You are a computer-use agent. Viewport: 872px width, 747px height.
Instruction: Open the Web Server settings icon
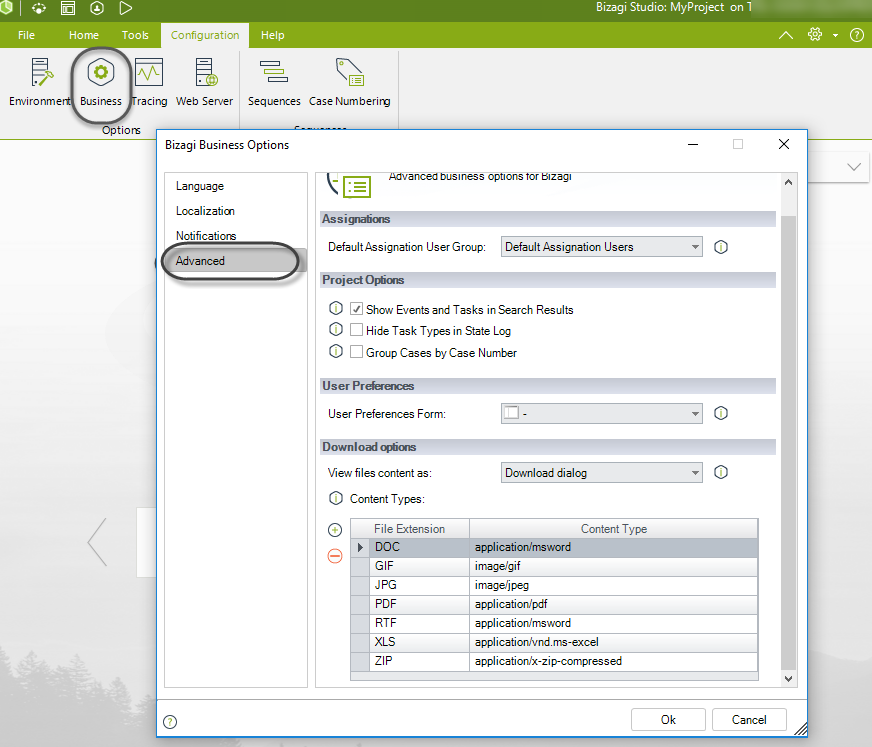click(205, 82)
